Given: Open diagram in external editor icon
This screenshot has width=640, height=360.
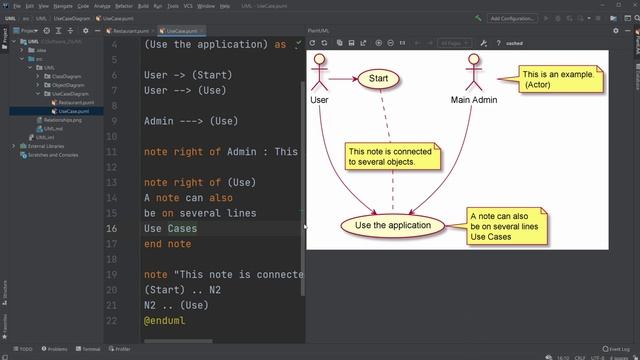Looking at the screenshot, I should 363,43.
